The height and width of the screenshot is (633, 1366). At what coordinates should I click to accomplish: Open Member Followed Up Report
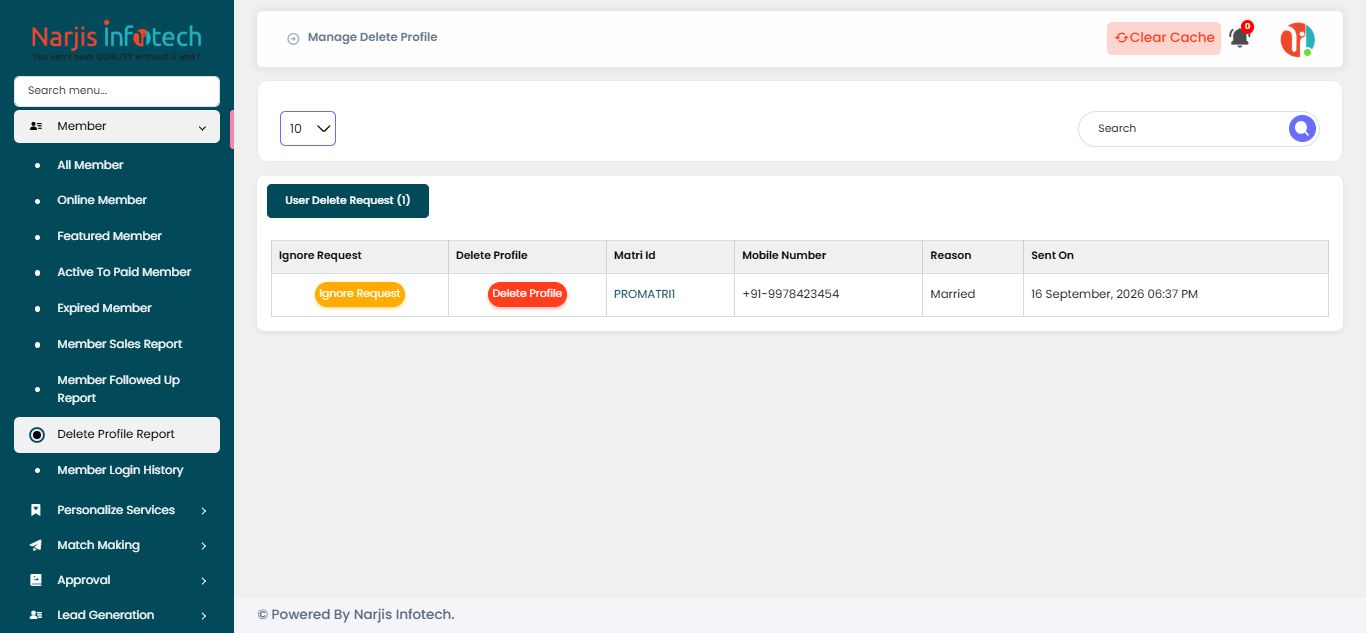pos(118,389)
